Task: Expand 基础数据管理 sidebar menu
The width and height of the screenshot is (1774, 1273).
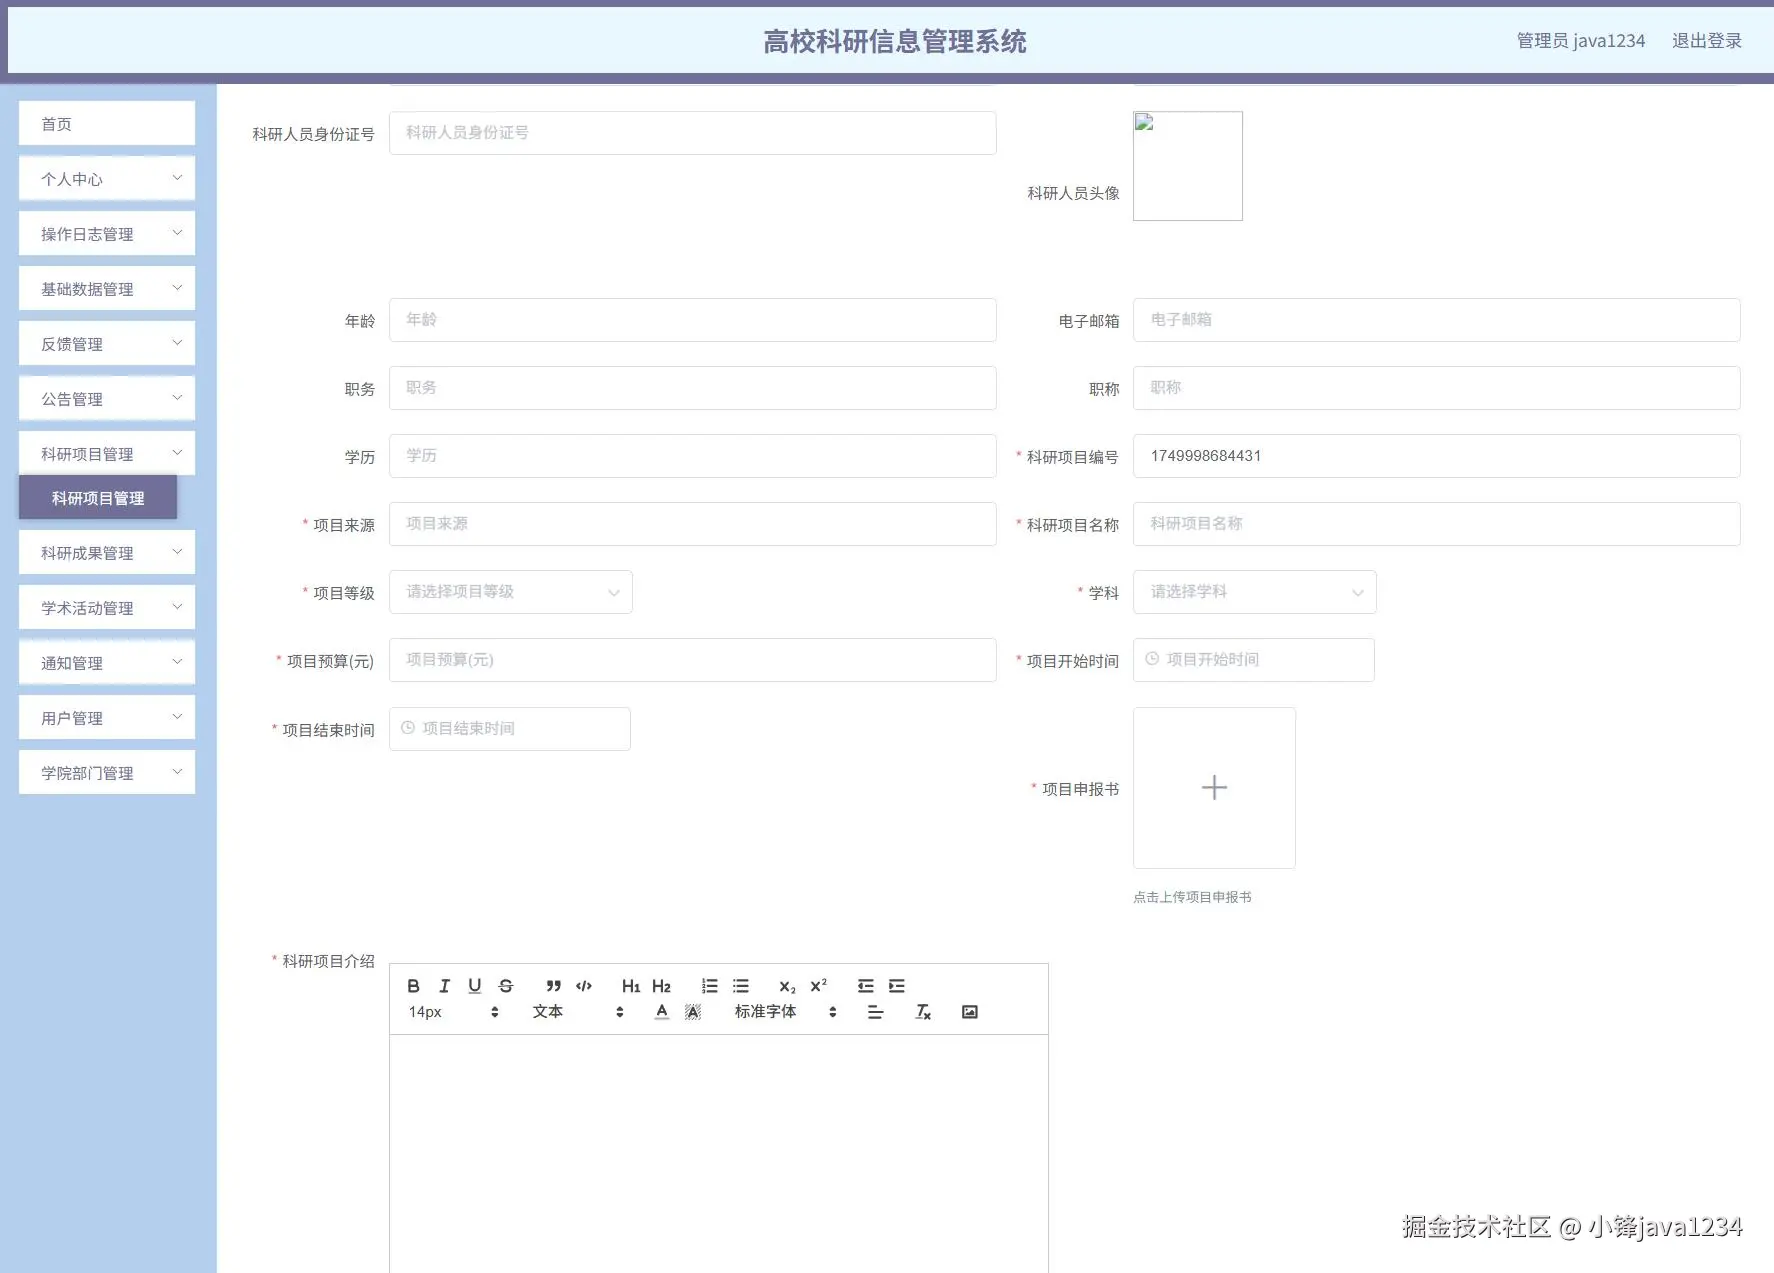Action: [107, 289]
